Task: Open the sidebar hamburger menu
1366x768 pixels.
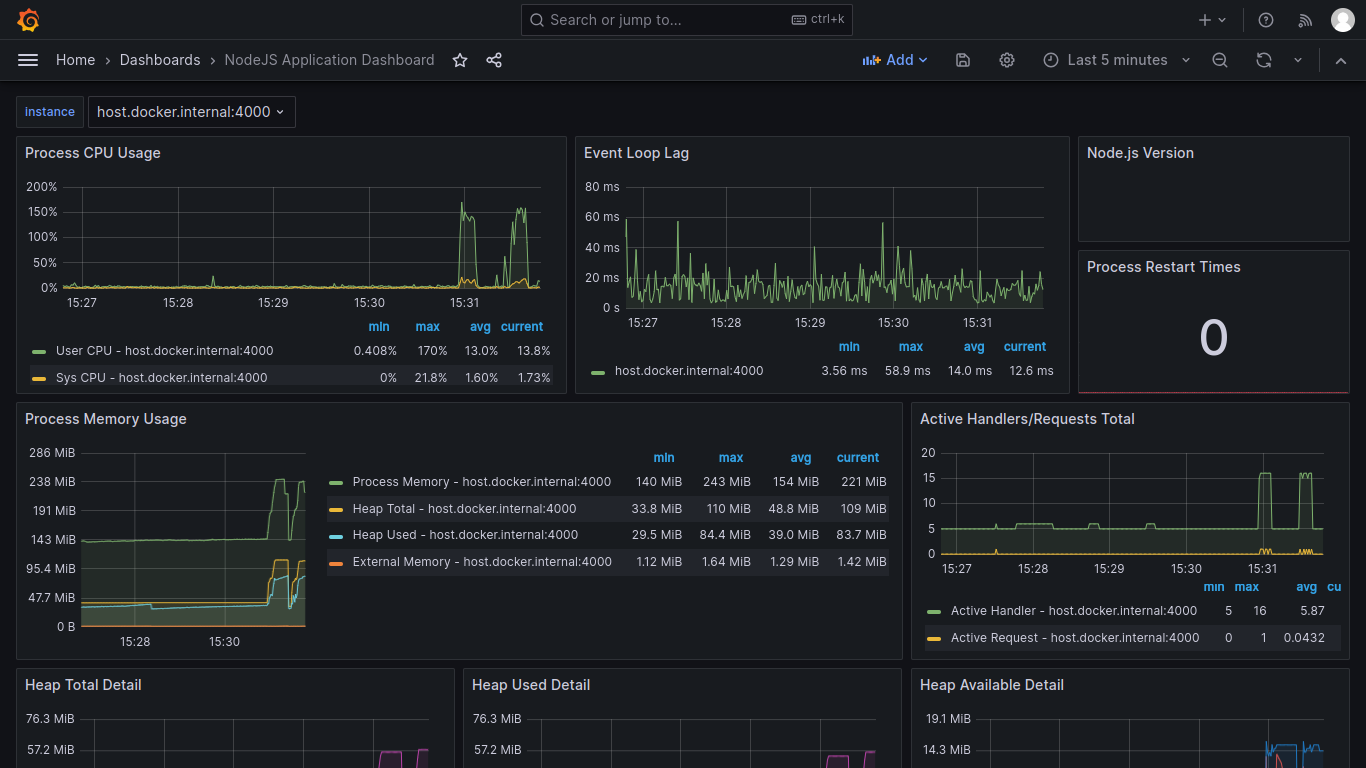Action: tap(28, 60)
